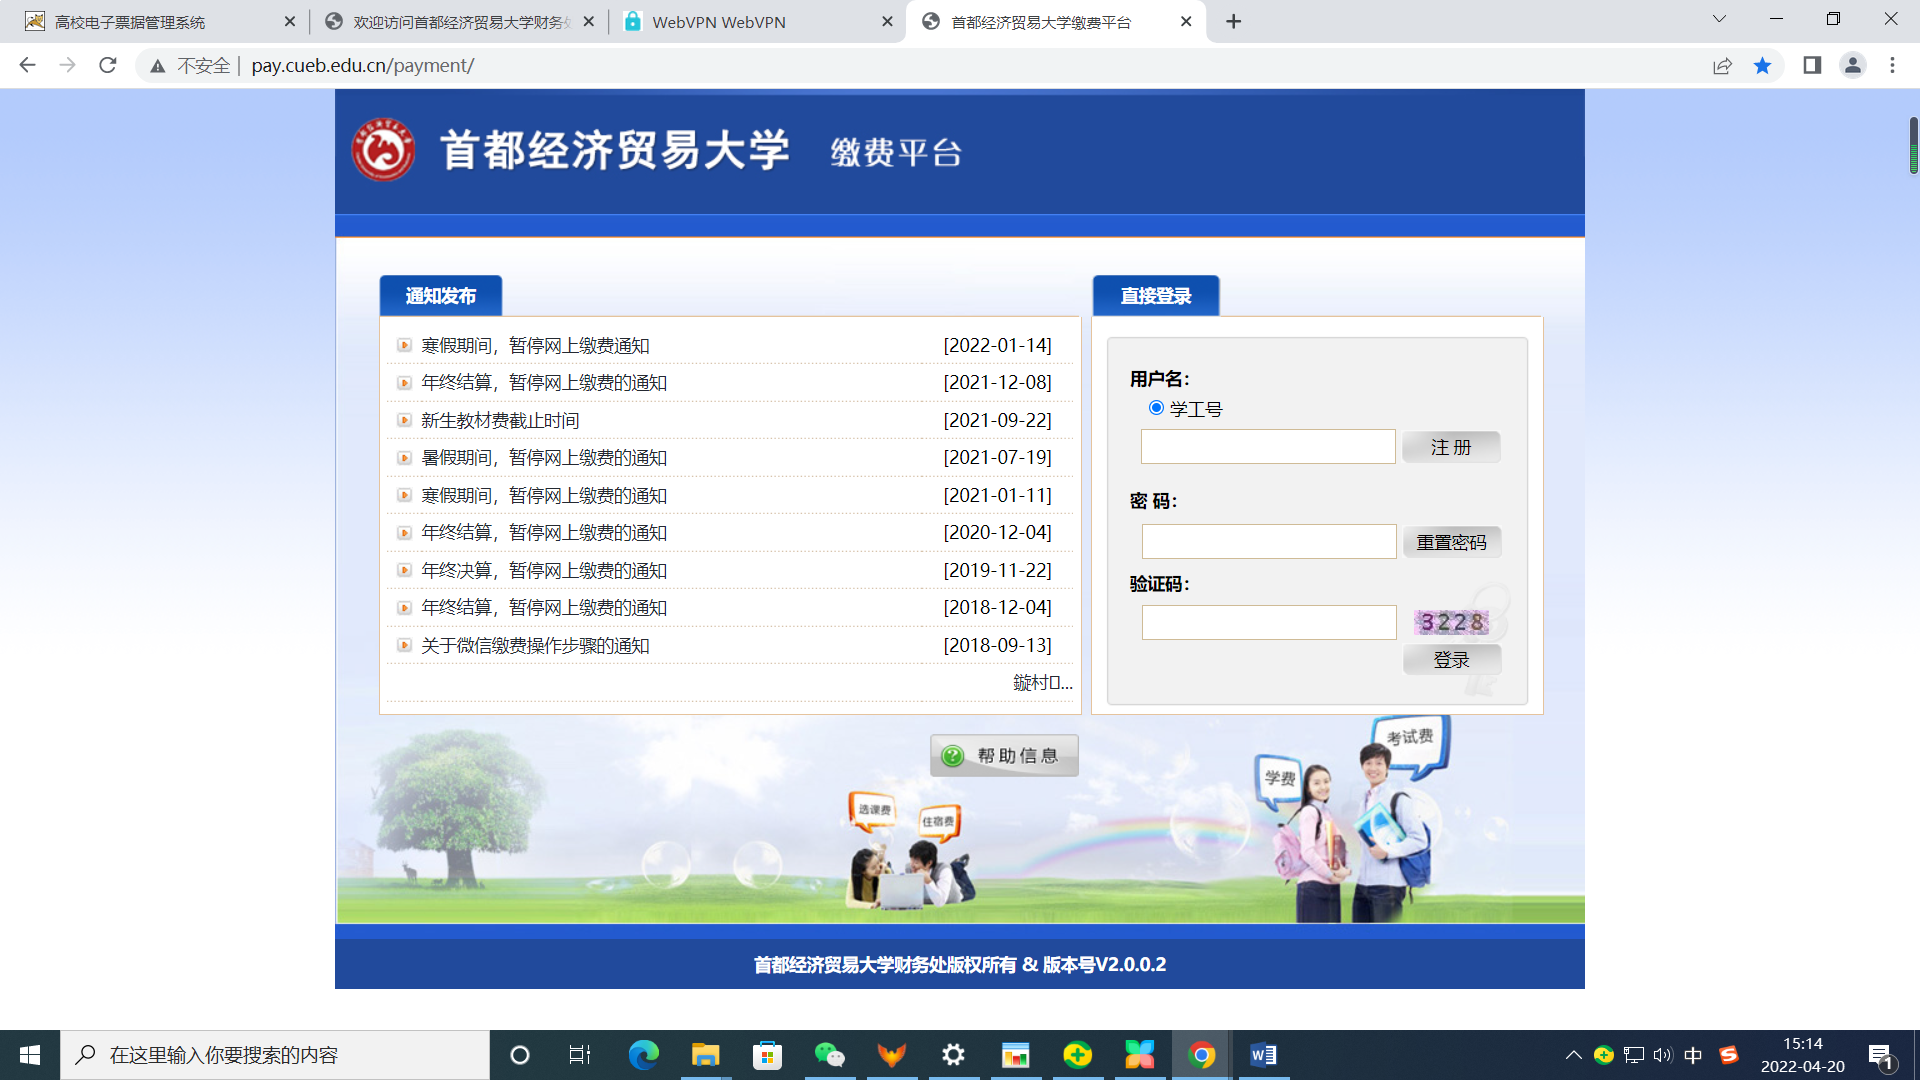The image size is (1920, 1080).
Task: Open the 2020-12-04 年终结算 notice
Action: [544, 533]
